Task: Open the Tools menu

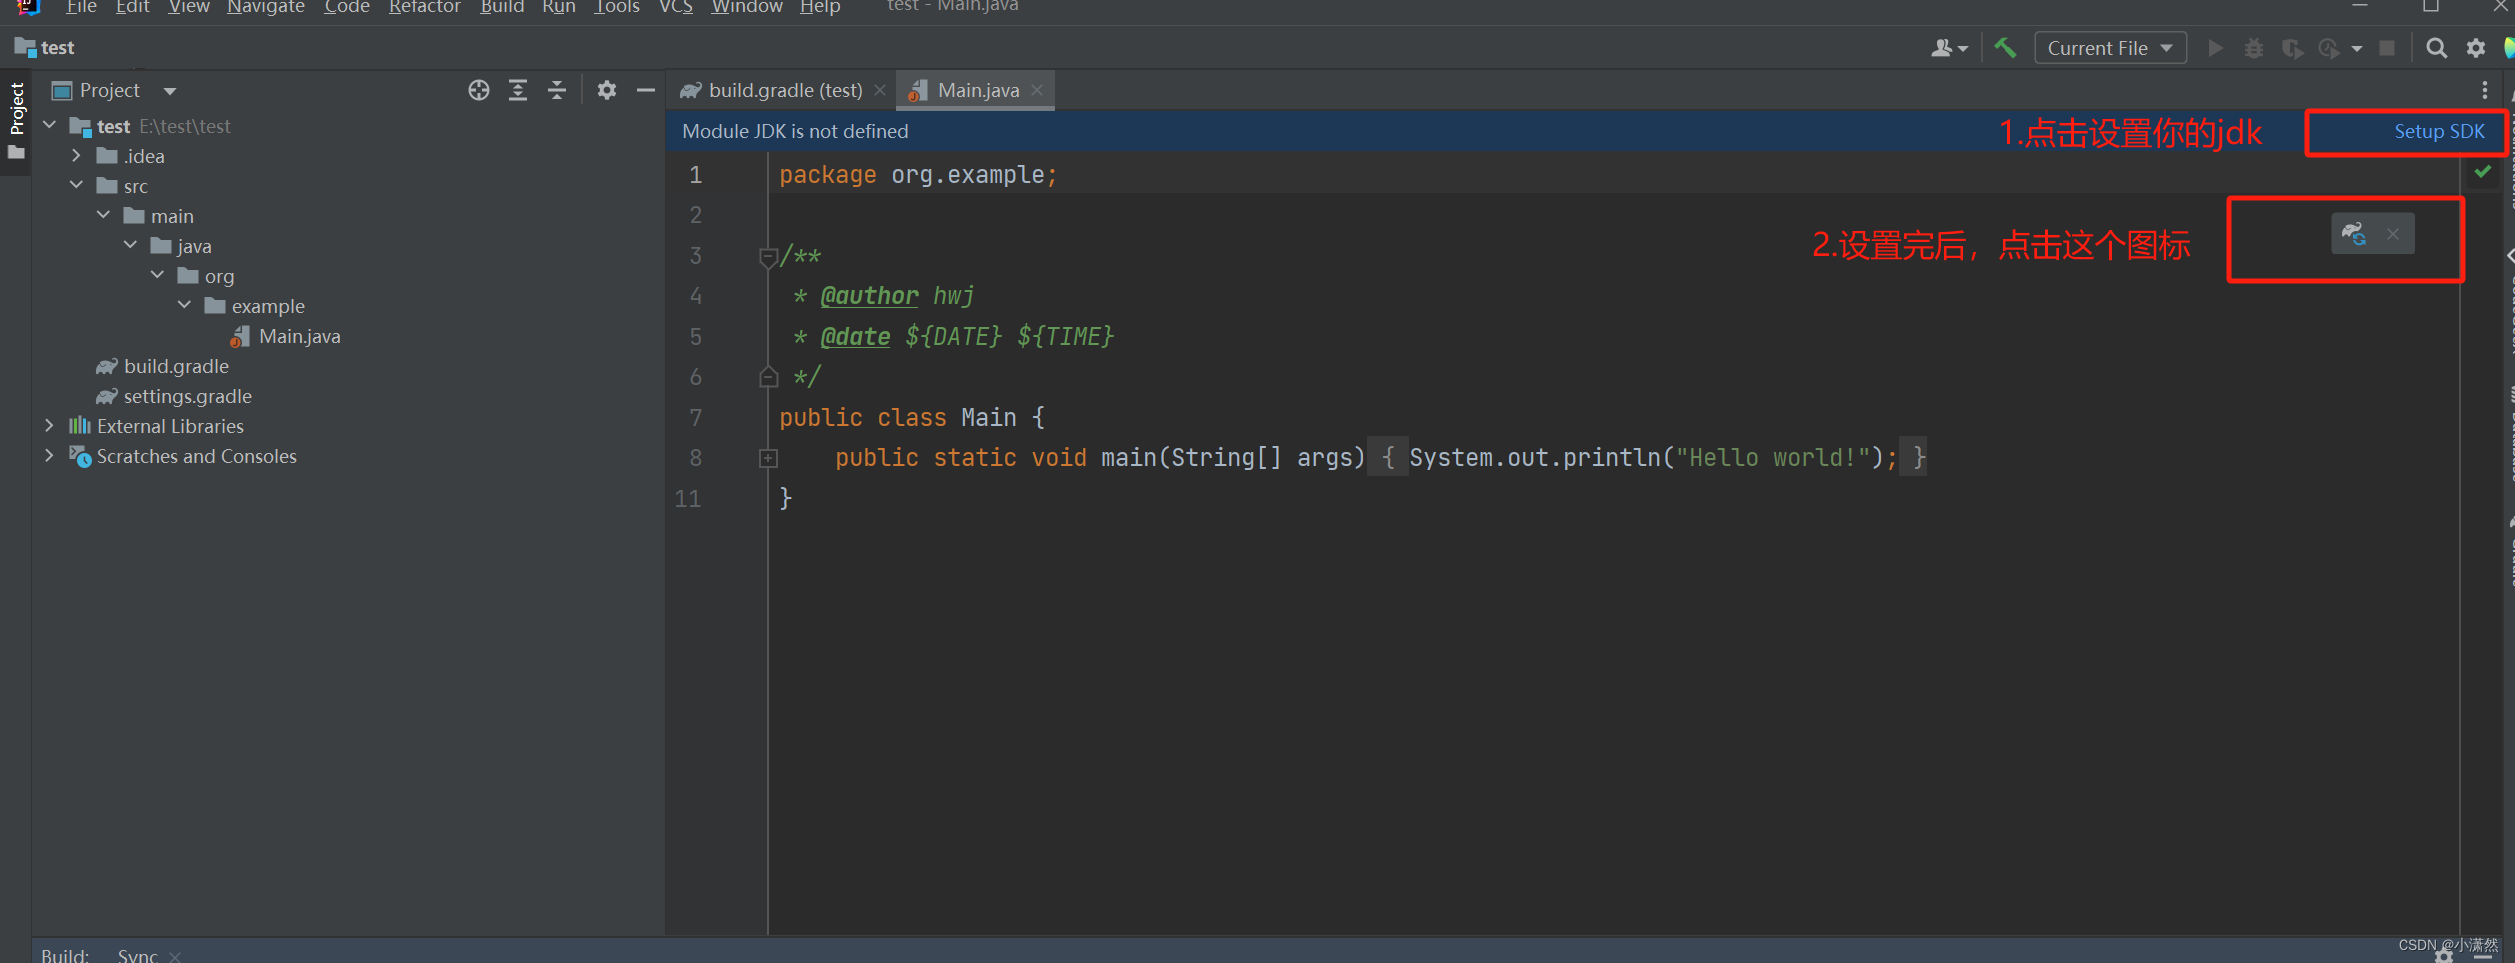Action: coord(617,7)
